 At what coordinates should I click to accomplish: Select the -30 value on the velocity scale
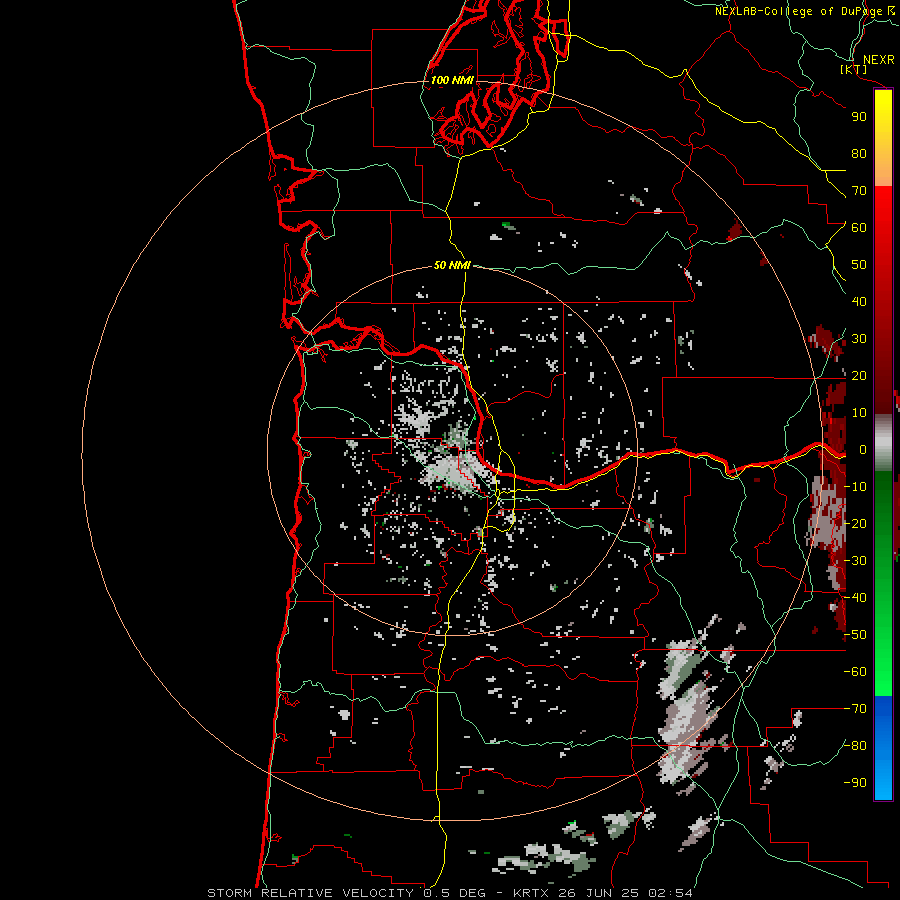pos(855,561)
